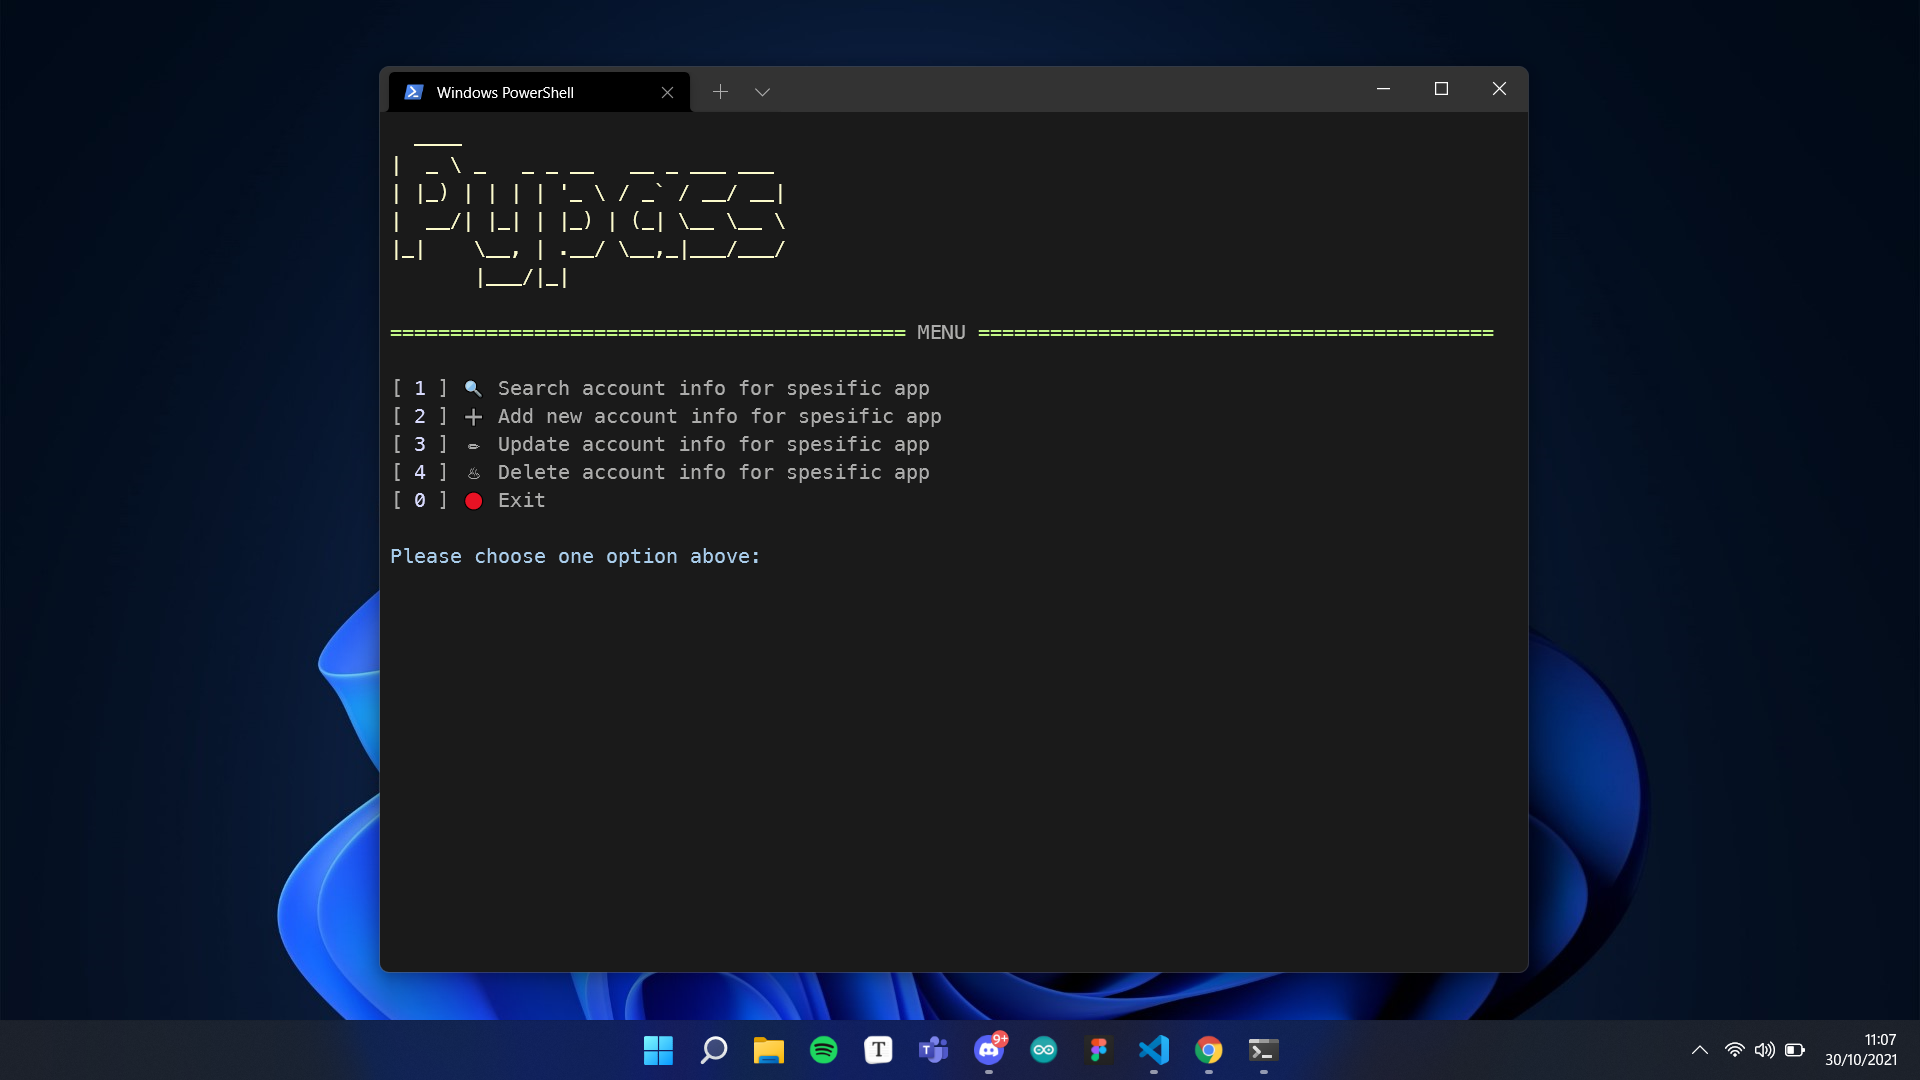This screenshot has width=1920, height=1080.
Task: Click the 'Please choose one option above:' prompt
Action: [x=575, y=556]
